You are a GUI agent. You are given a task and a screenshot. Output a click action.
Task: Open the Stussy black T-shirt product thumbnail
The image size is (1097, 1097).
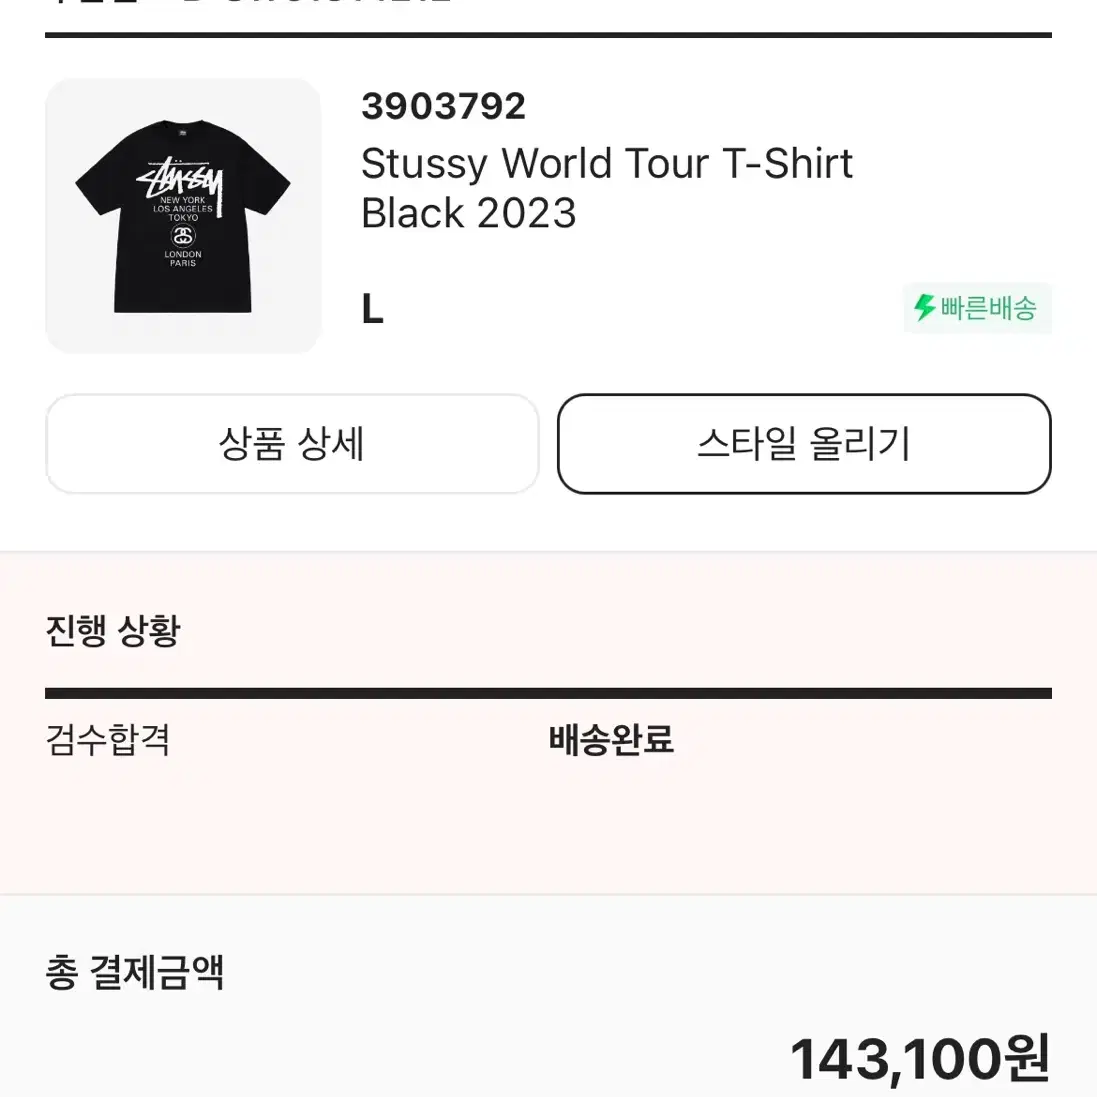[x=183, y=215]
